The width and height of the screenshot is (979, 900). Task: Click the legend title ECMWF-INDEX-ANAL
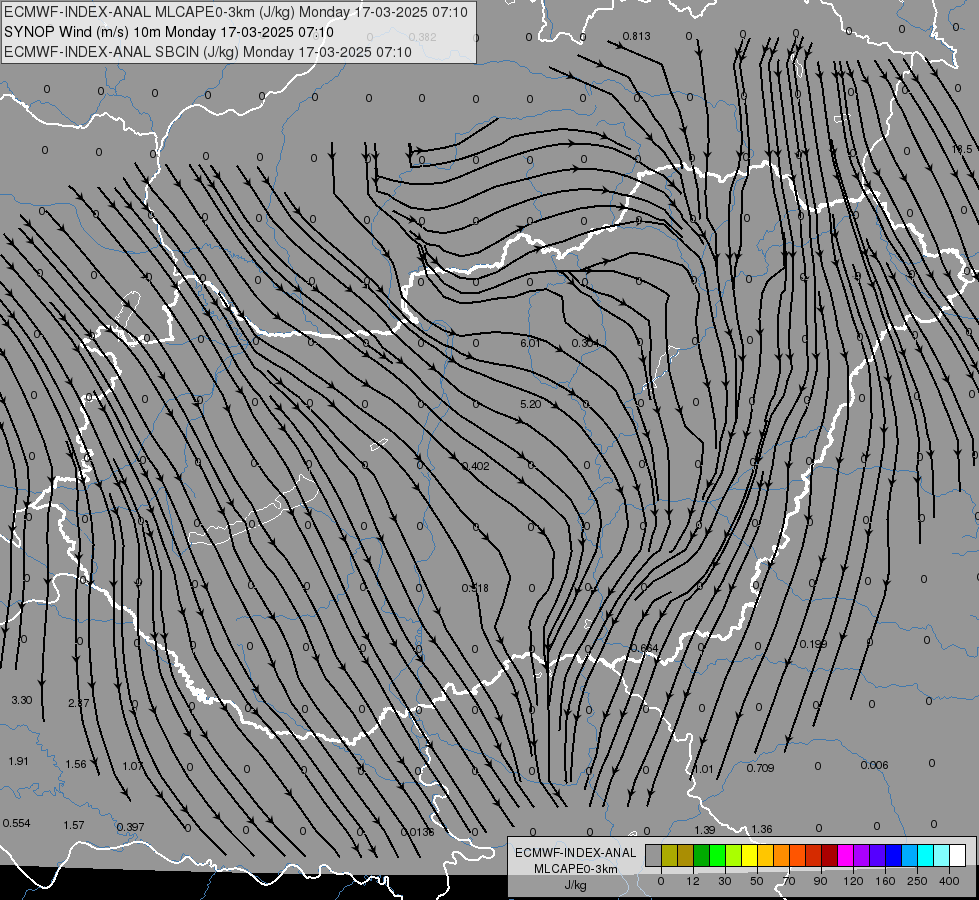pos(575,853)
